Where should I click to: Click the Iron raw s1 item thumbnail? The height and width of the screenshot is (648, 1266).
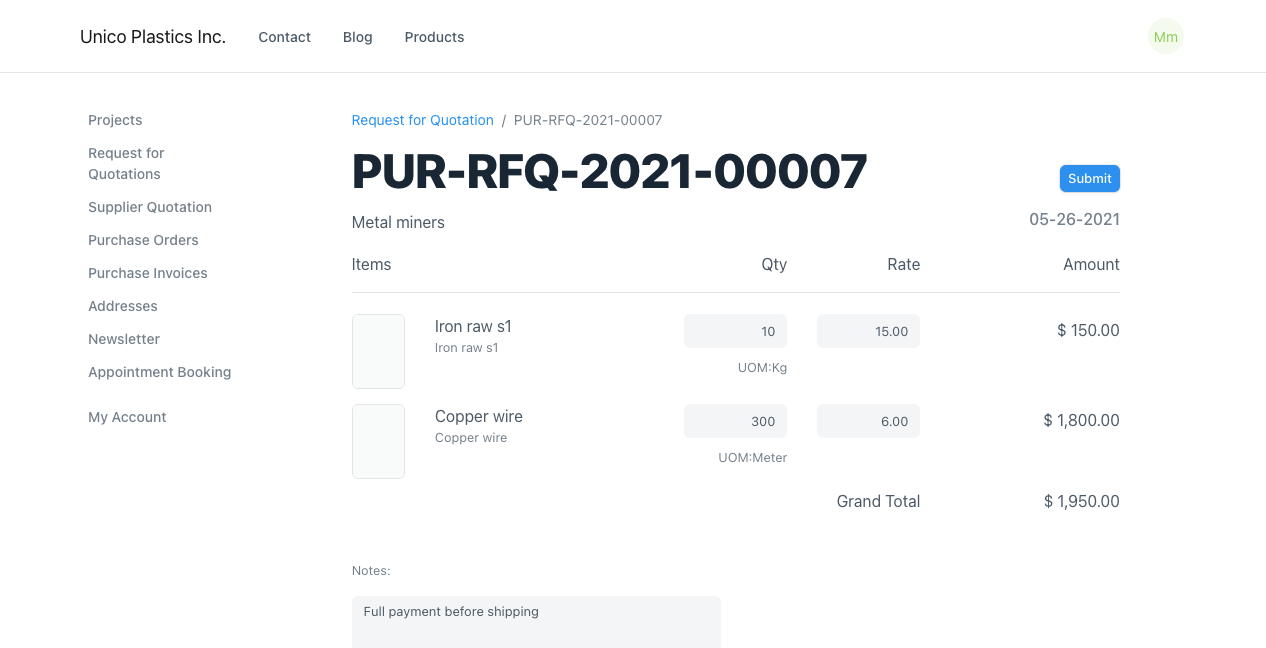pos(378,351)
